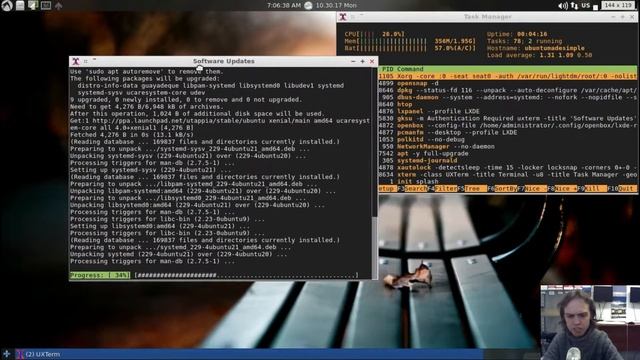Open the network up/down arrows tray icon
This screenshot has width=640, height=360.
click(574, 6)
